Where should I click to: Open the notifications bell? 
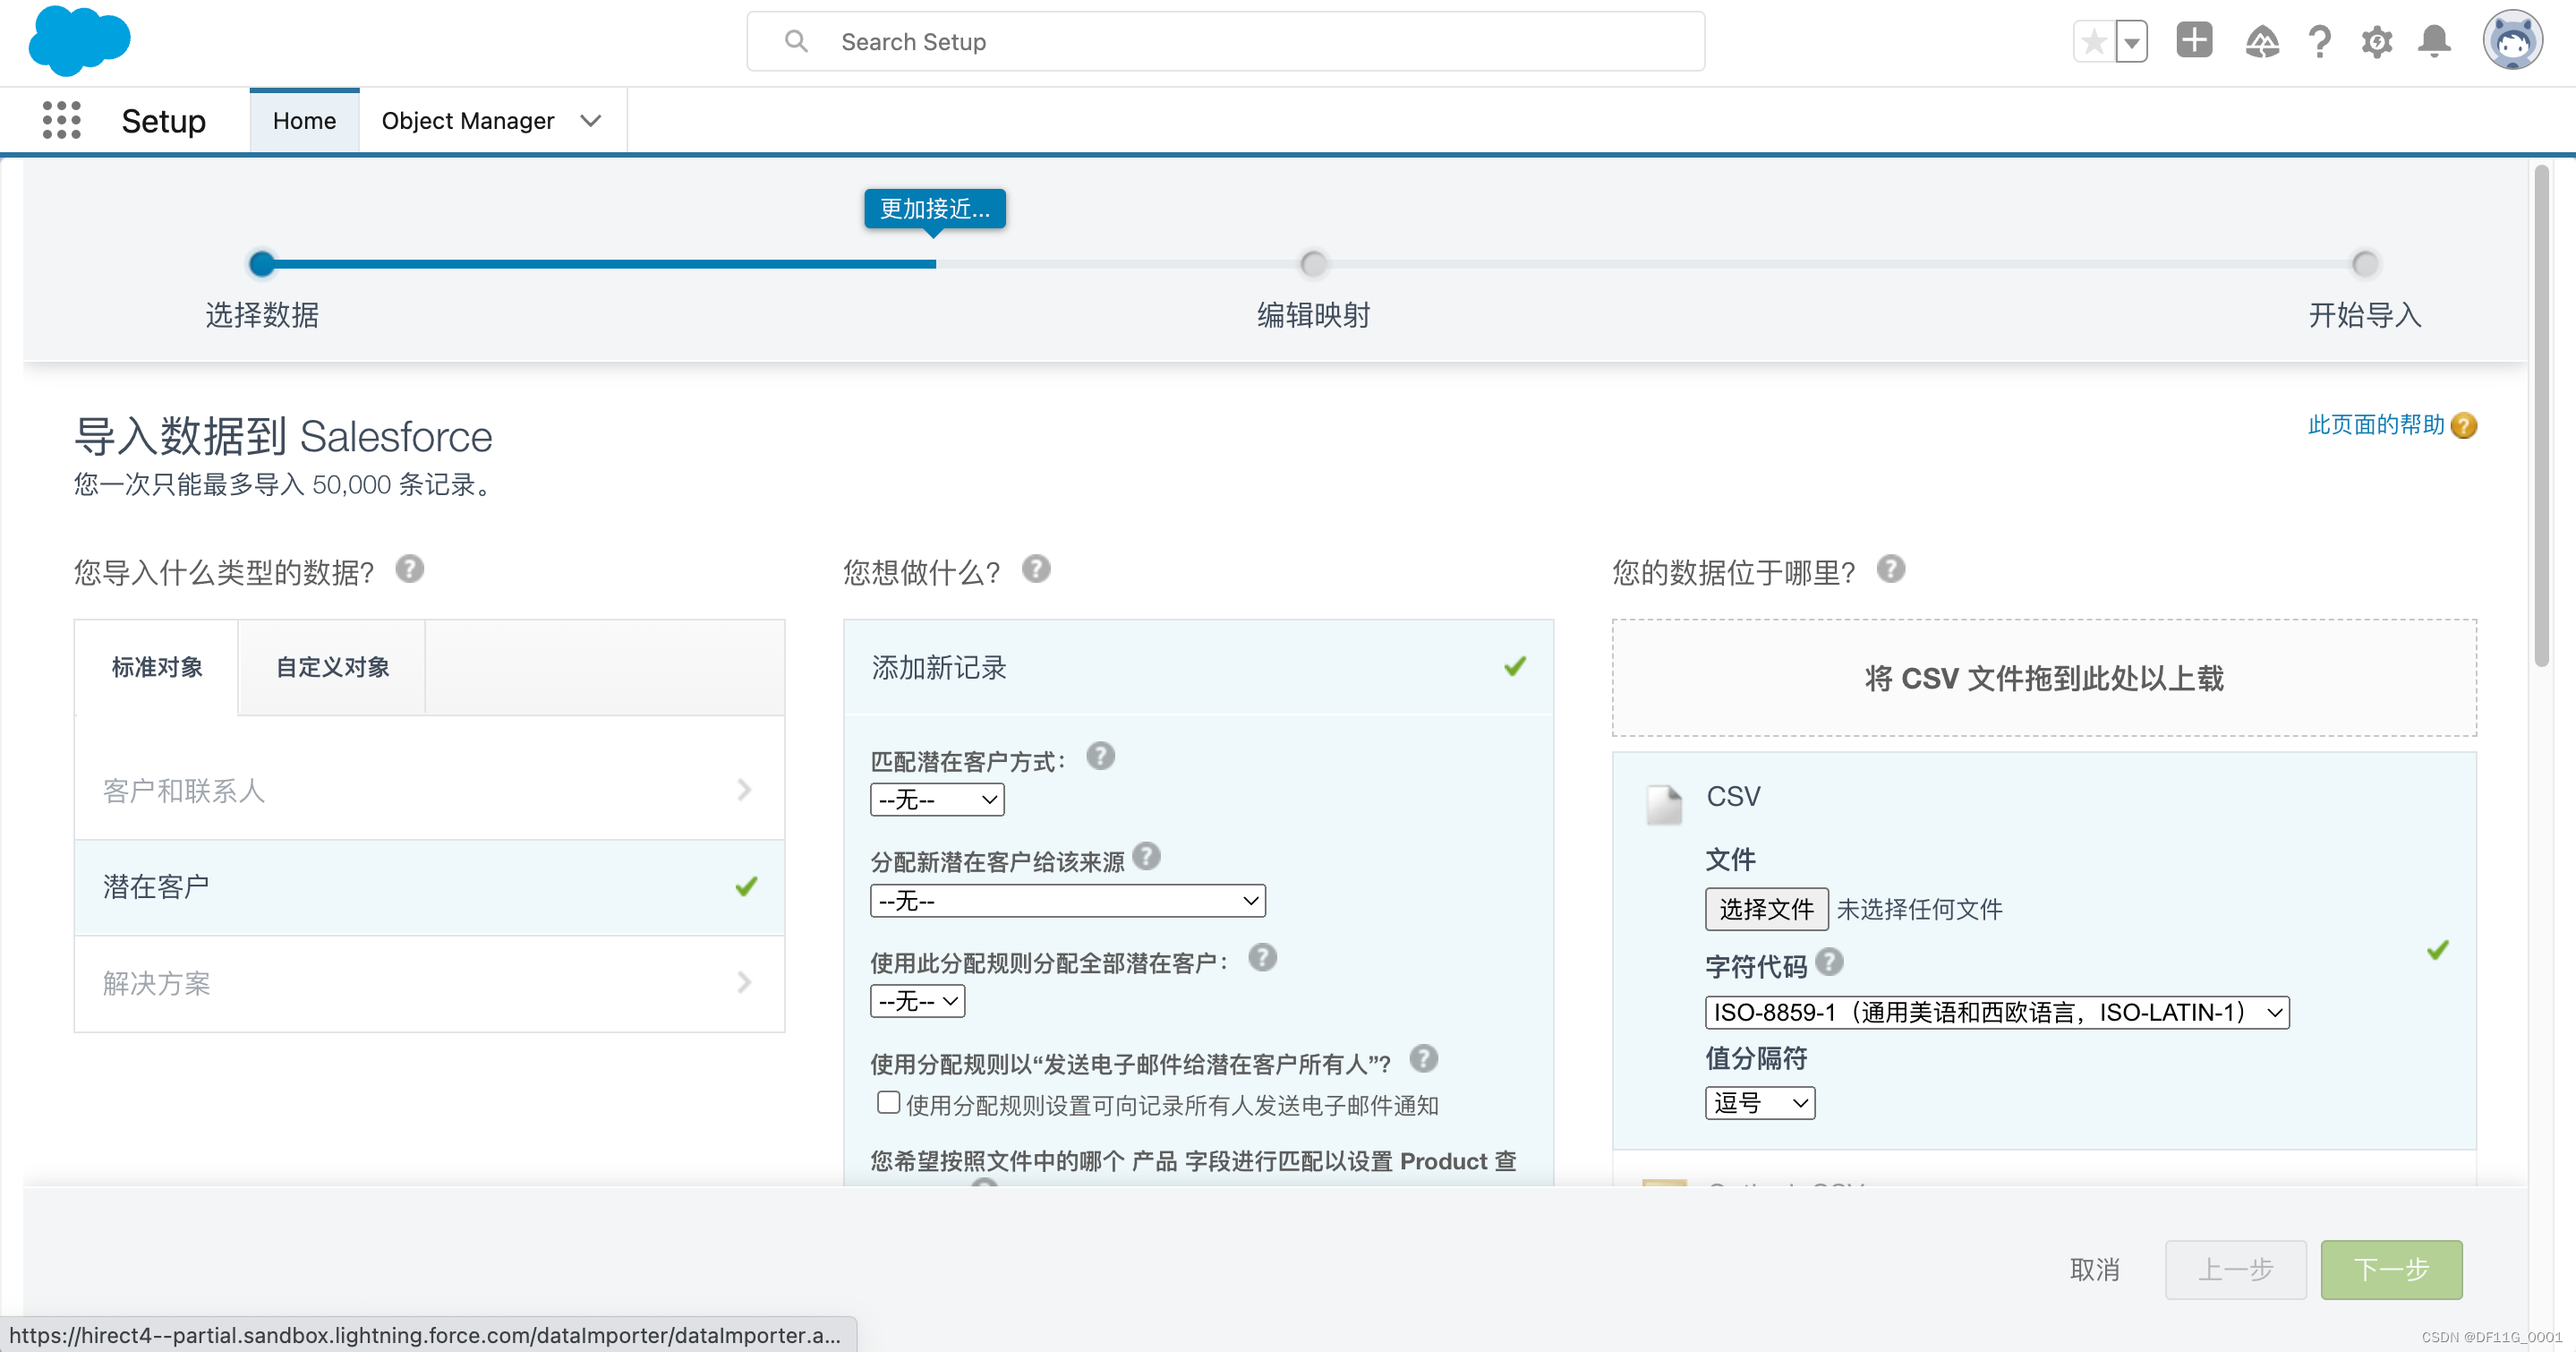(x=2434, y=41)
